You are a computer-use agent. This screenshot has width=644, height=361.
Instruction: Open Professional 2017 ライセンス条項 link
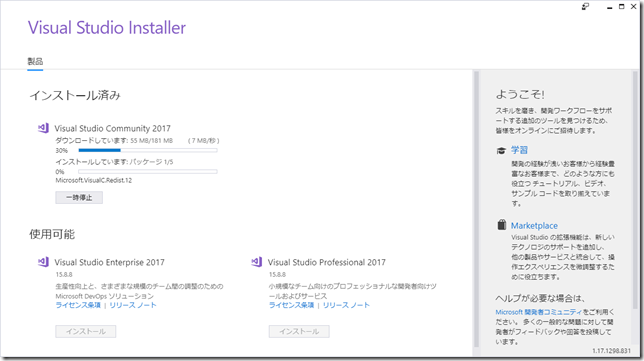click(x=292, y=305)
